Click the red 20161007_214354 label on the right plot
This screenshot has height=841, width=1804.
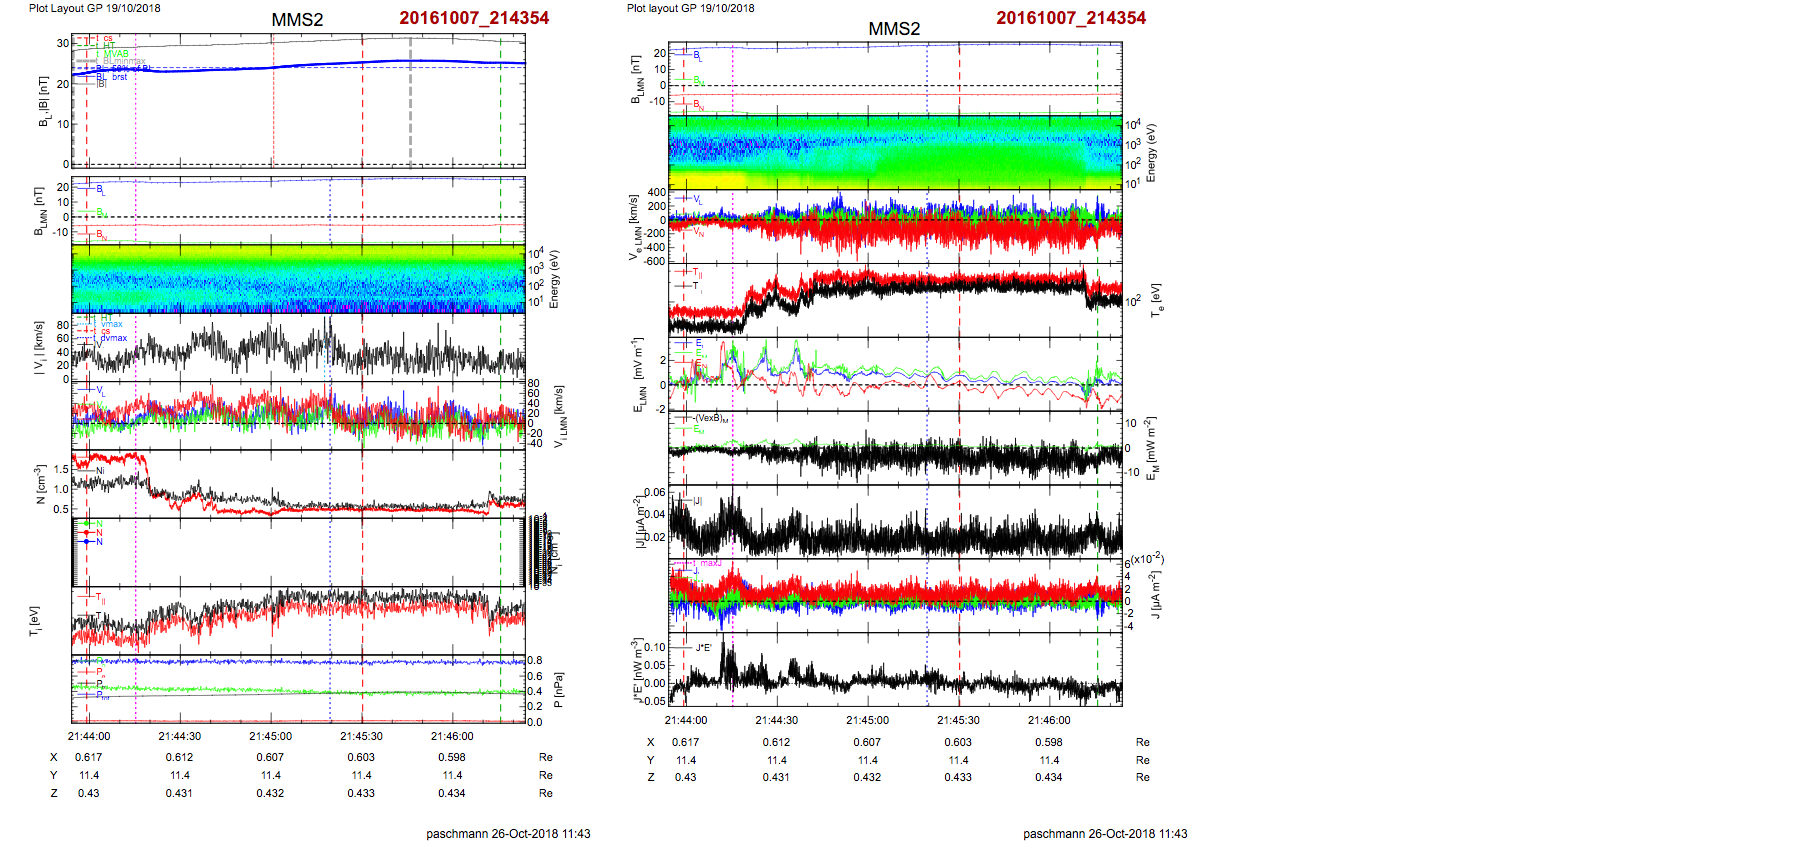coord(1070,18)
